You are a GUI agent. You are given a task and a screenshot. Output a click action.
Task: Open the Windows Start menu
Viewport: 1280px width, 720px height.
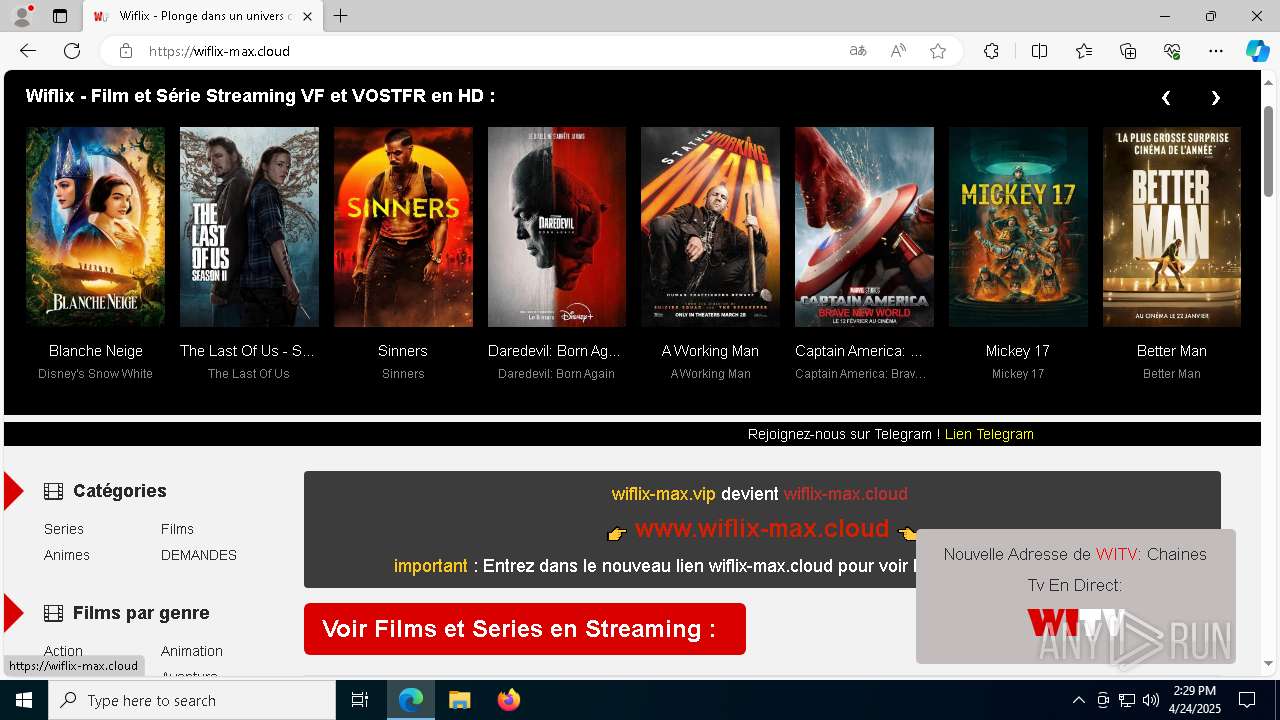tap(24, 700)
